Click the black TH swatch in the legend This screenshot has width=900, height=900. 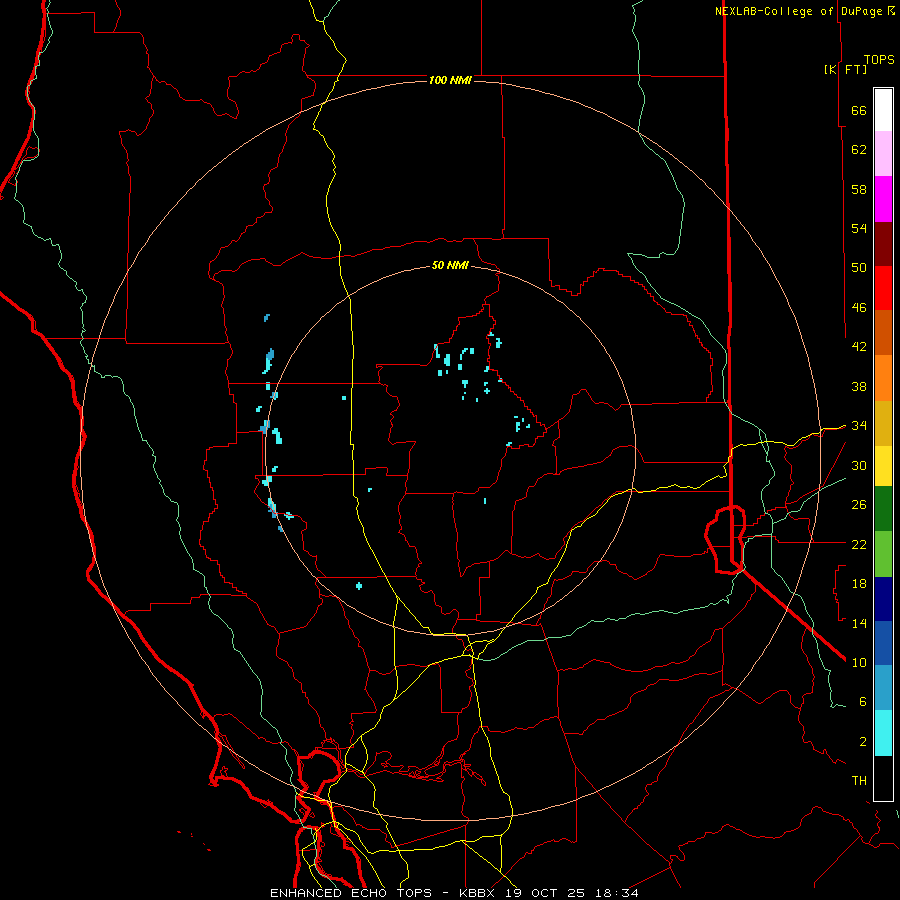tap(883, 778)
